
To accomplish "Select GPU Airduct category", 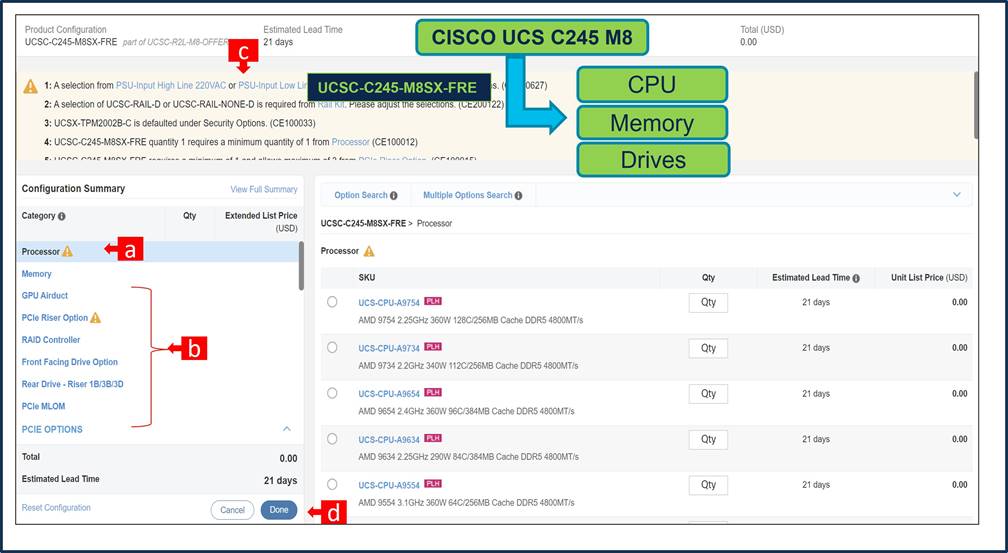I will pyautogui.click(x=45, y=296).
